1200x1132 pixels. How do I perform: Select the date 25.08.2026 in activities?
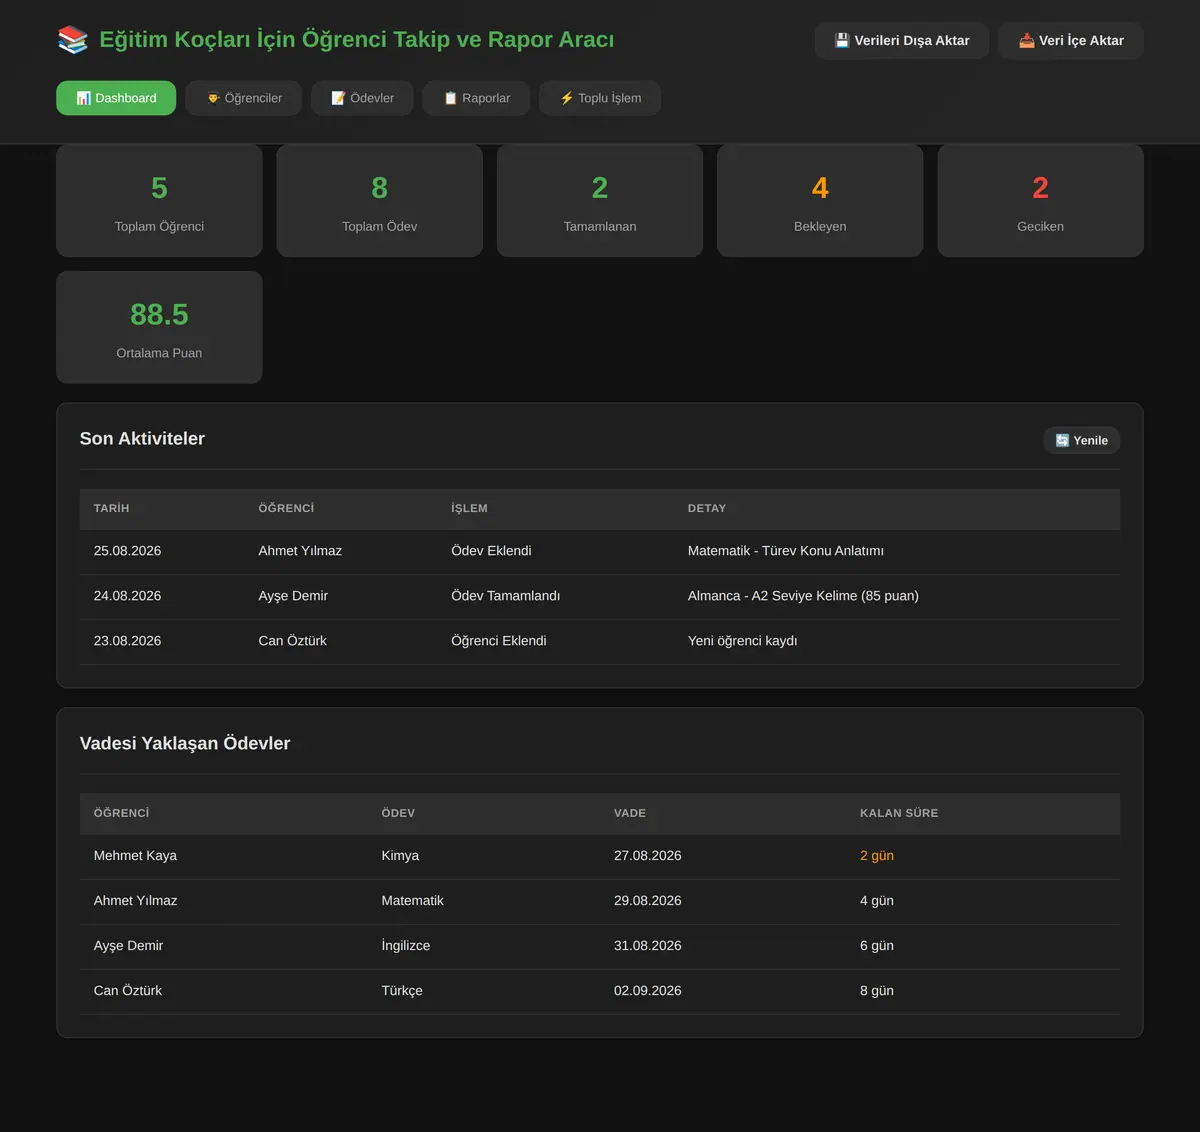click(x=127, y=551)
